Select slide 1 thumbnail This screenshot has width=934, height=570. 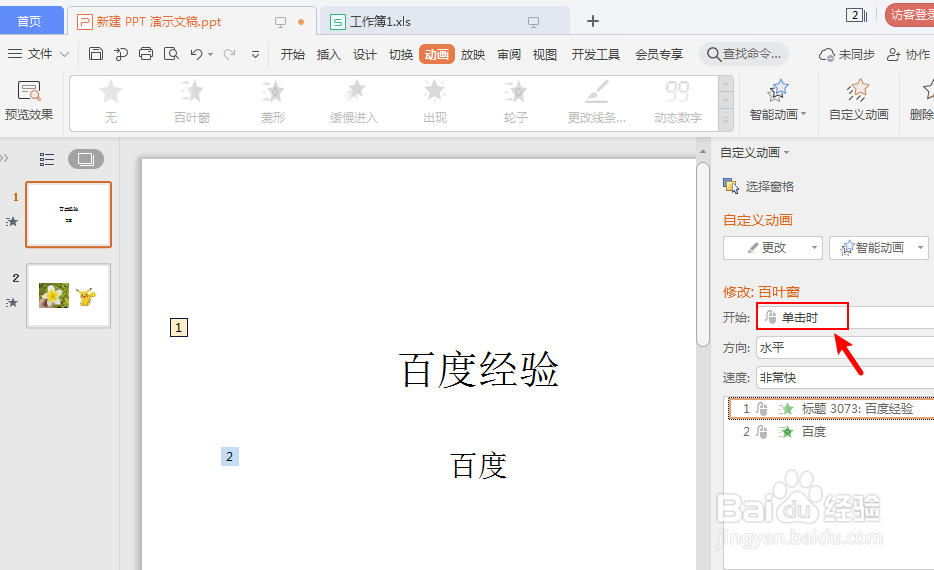pos(69,214)
